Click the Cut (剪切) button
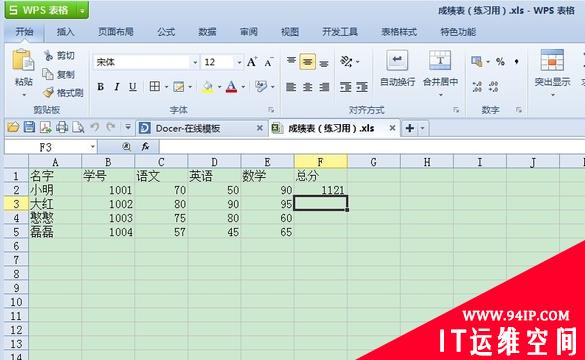Image resolution: width=585 pixels, height=360 pixels. coord(60,56)
